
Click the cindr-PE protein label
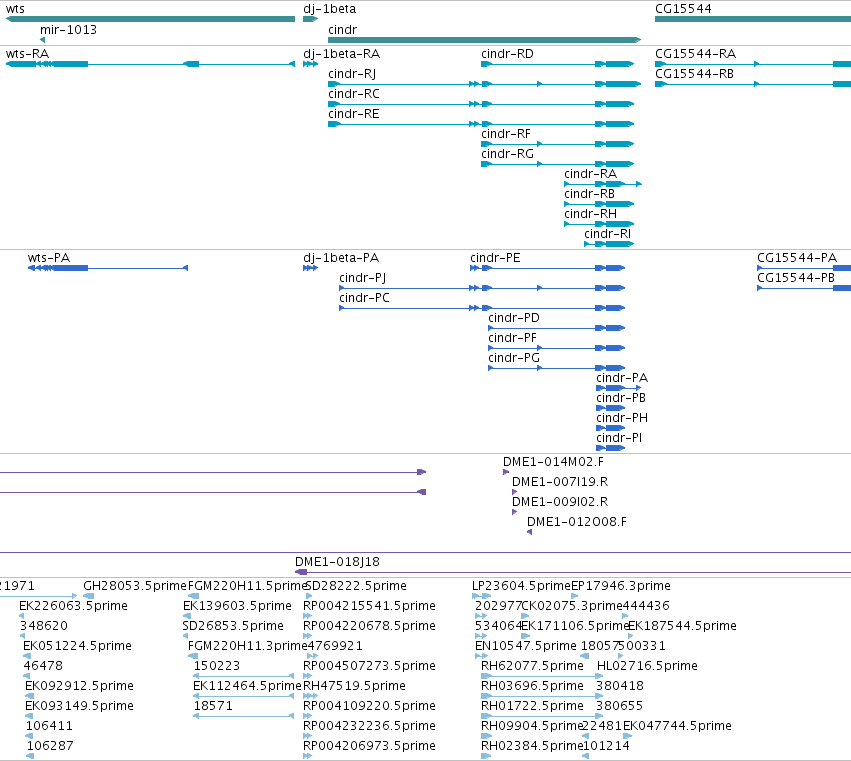pyautogui.click(x=495, y=258)
